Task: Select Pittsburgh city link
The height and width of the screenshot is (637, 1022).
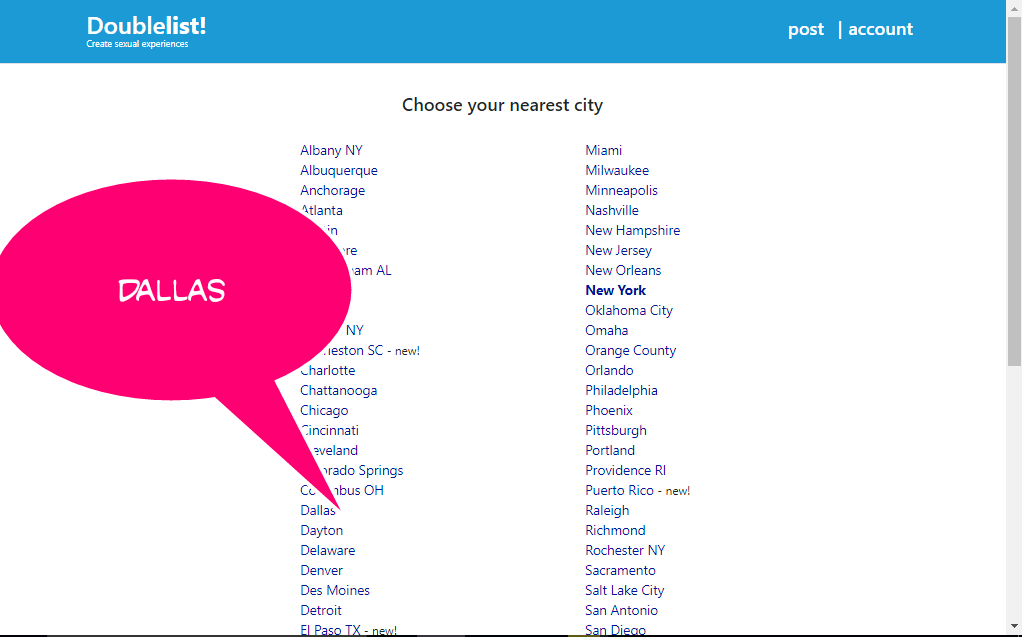Action: point(616,430)
